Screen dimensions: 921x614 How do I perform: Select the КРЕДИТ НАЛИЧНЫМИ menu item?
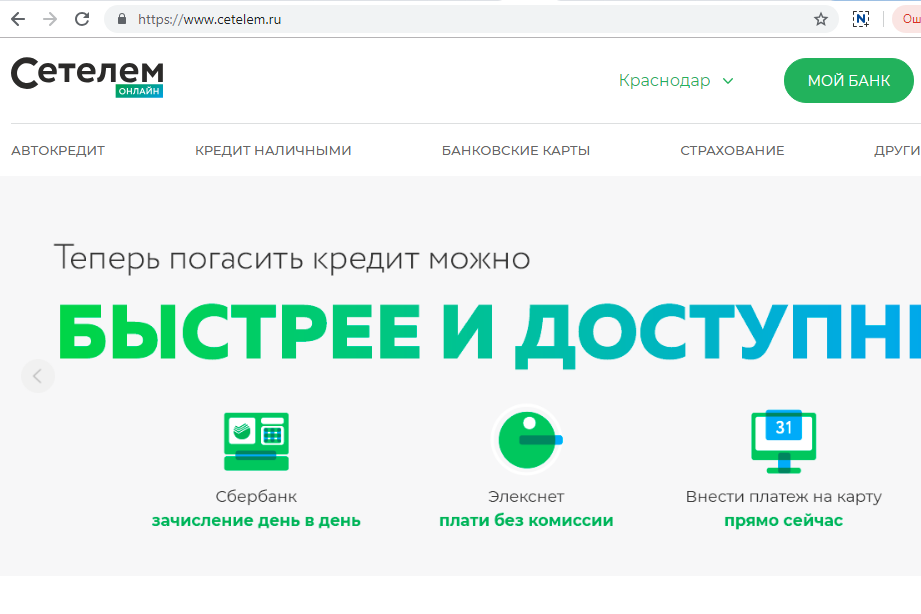click(273, 150)
